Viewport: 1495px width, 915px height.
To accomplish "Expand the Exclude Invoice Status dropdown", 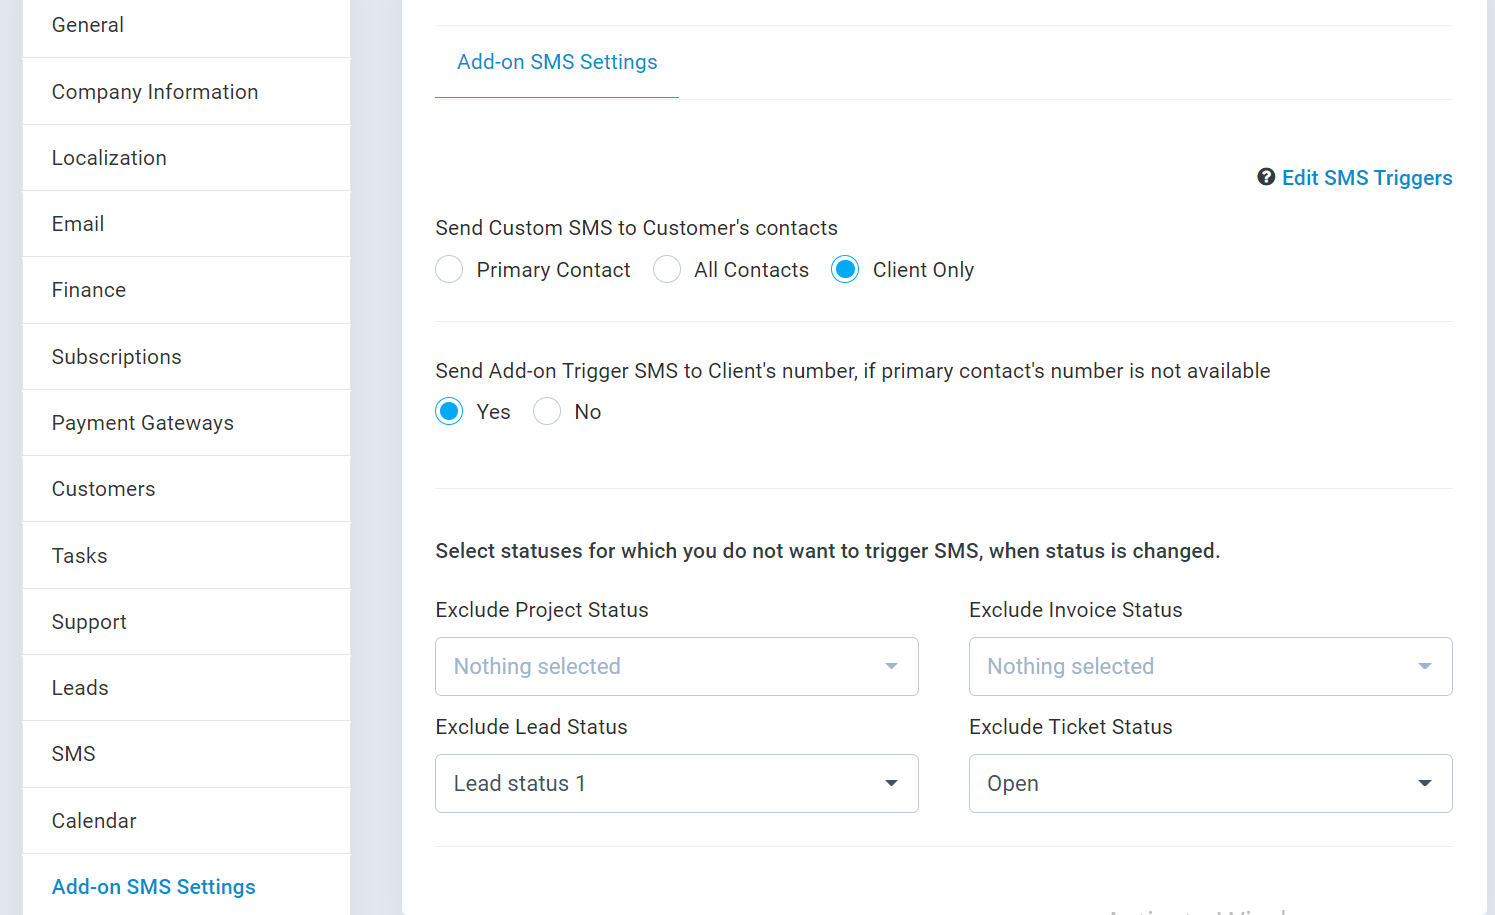I will (x=1210, y=667).
